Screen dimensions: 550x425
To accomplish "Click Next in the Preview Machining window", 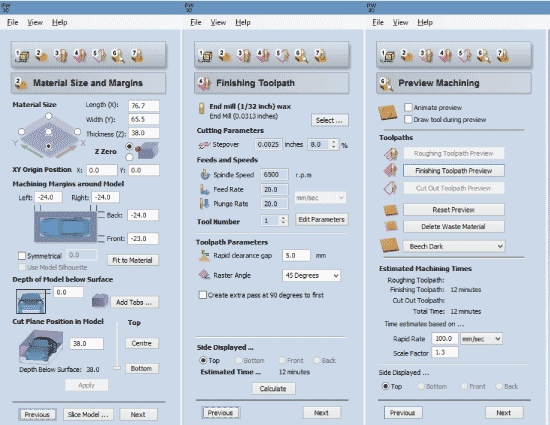I will pyautogui.click(x=504, y=413).
